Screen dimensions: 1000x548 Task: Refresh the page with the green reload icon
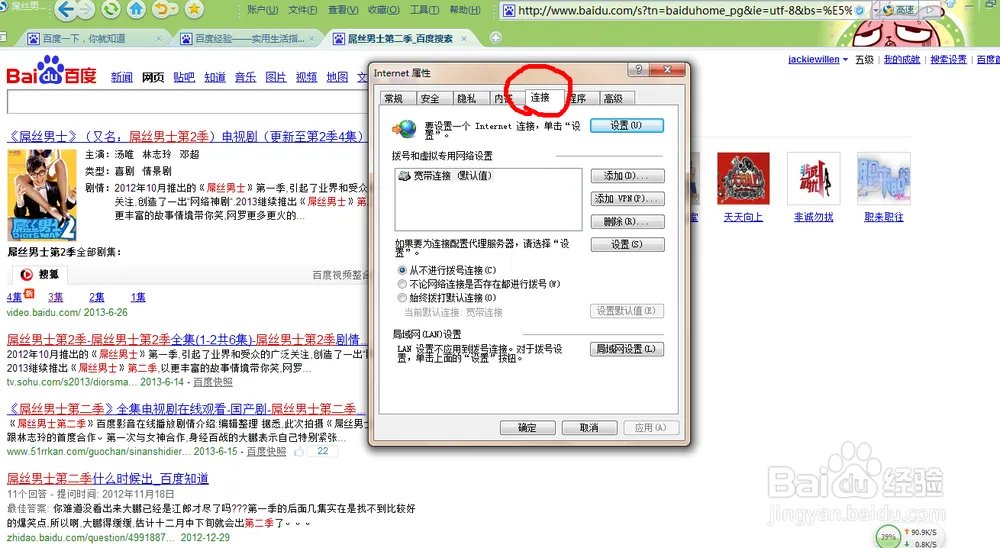pyautogui.click(x=110, y=10)
